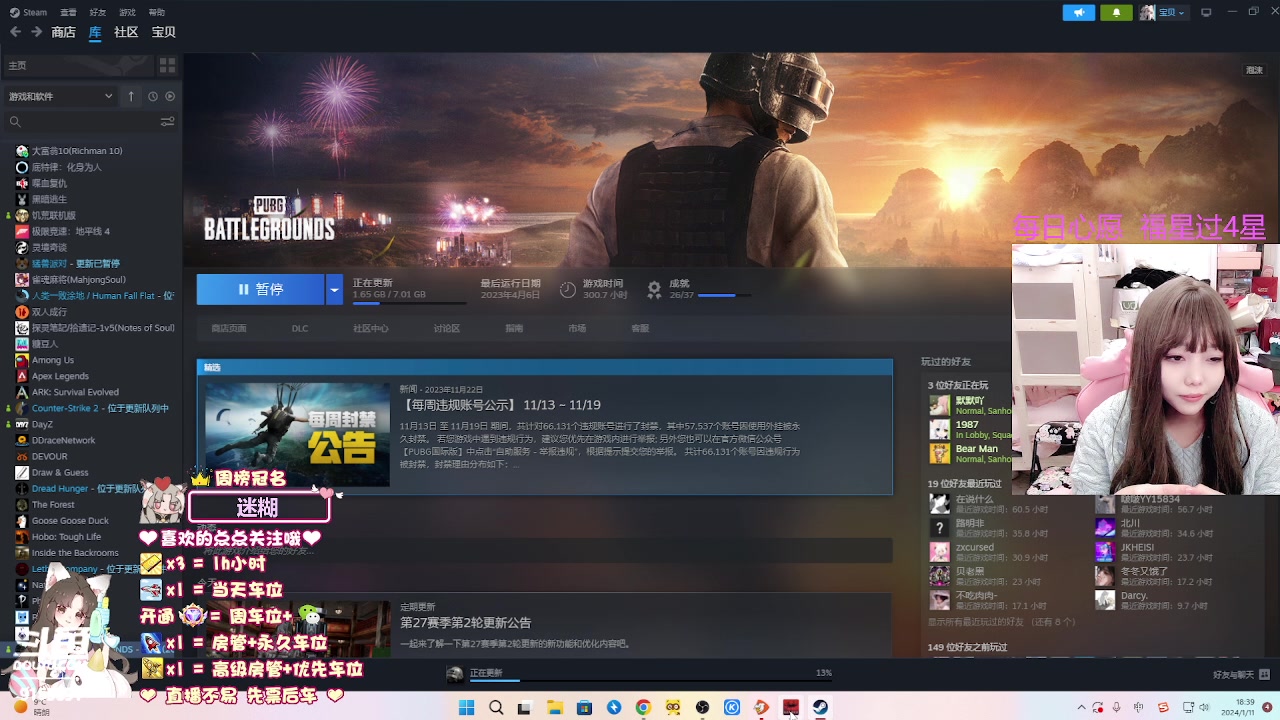Image resolution: width=1280 pixels, height=720 pixels.
Task: Open 【每周违规账号公示】 11/13 ~ 11/19 news title
Action: pyautogui.click(x=500, y=405)
